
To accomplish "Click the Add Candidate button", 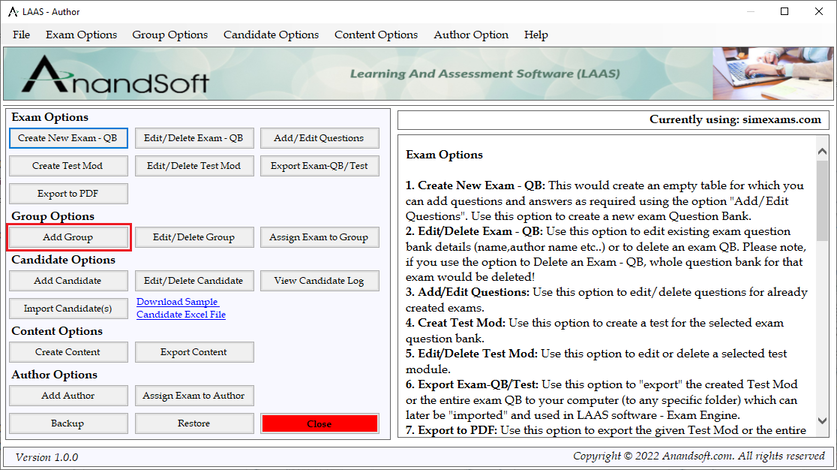I will [68, 281].
